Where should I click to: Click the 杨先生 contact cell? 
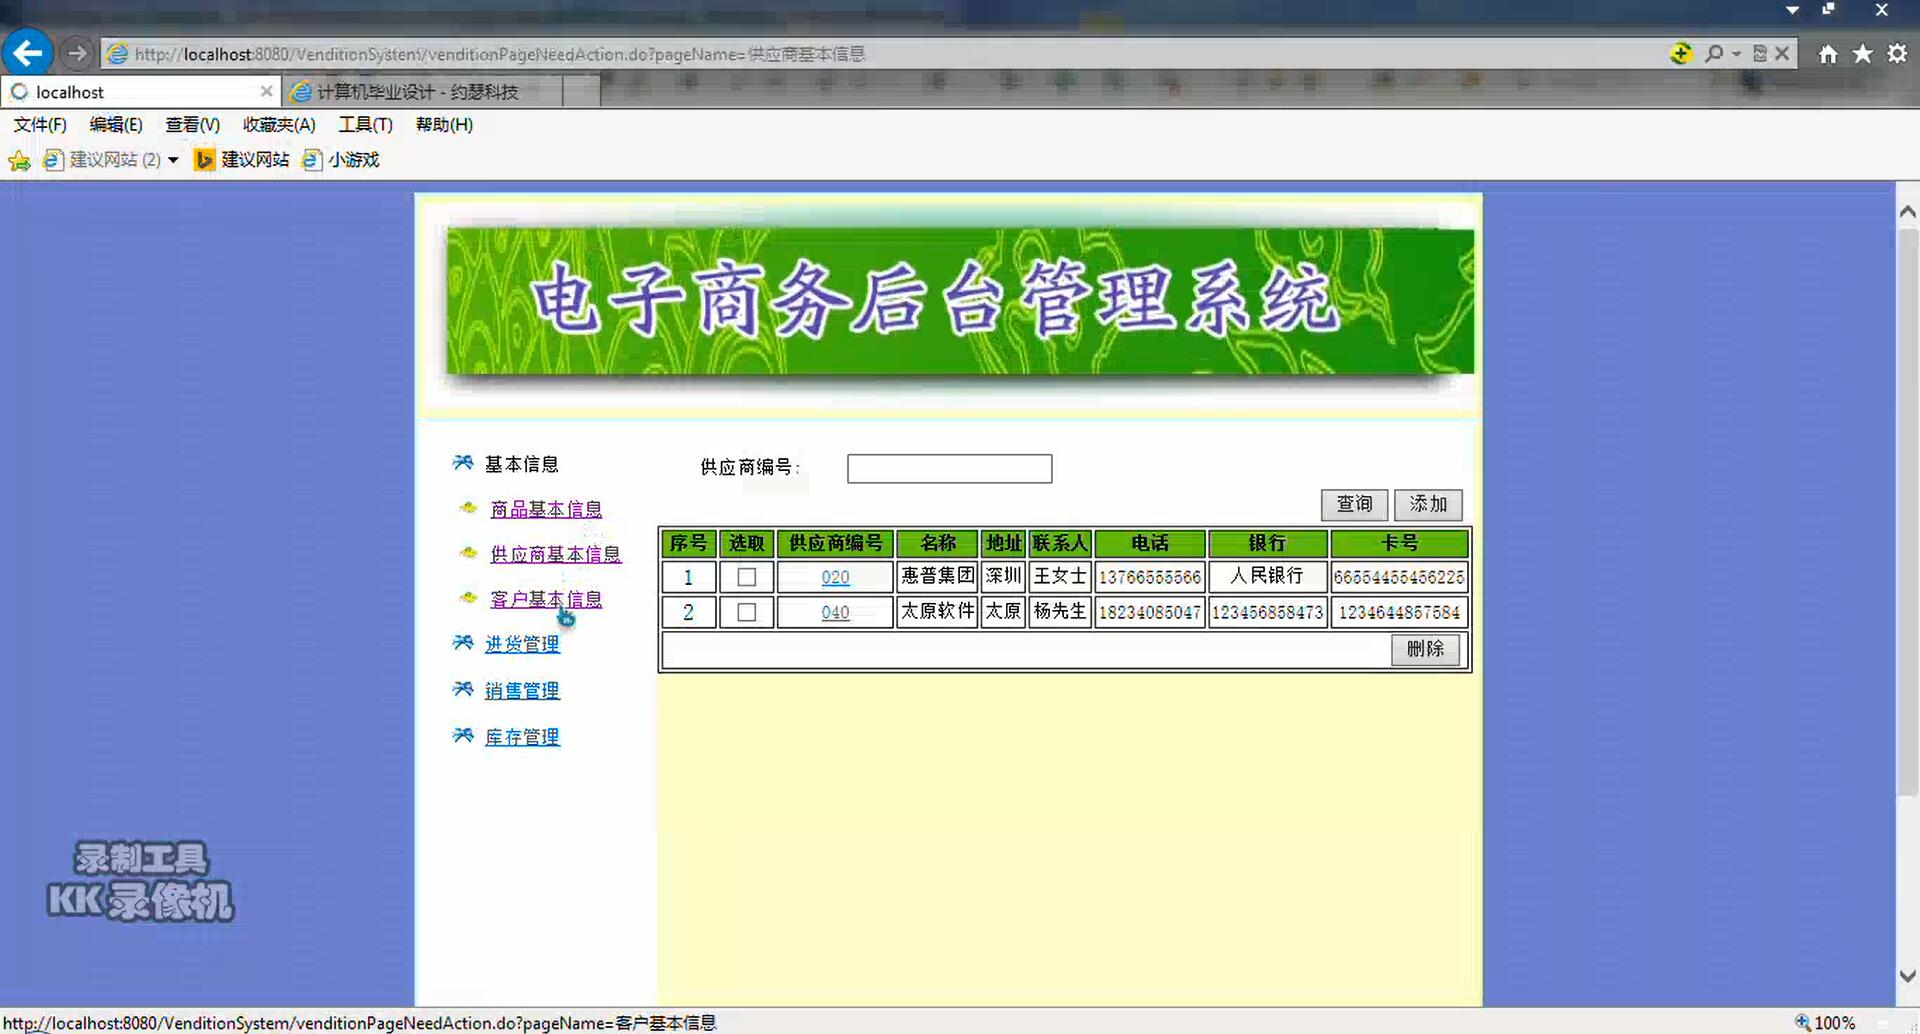point(1060,611)
